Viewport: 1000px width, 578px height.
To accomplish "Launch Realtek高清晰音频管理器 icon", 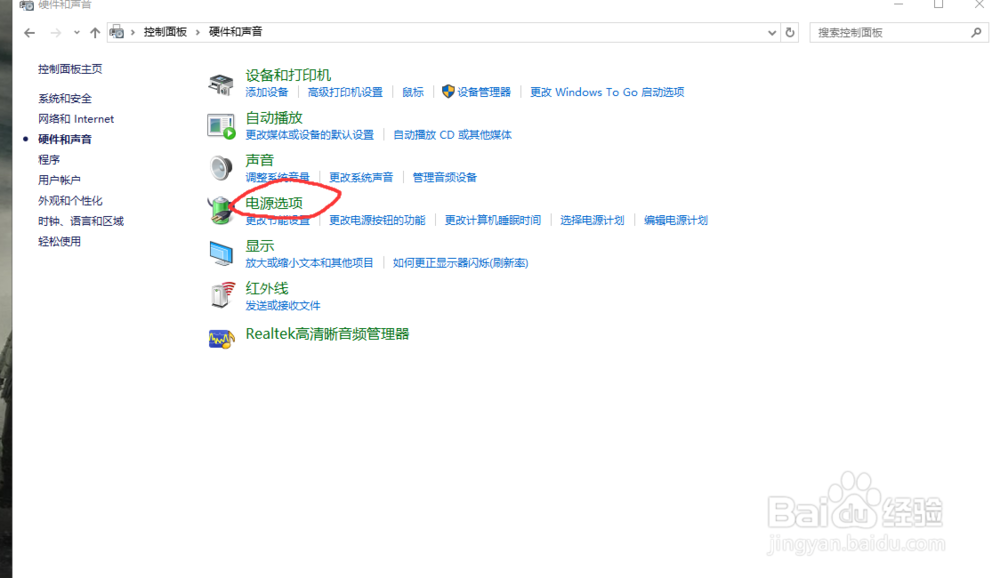I will pyautogui.click(x=222, y=338).
